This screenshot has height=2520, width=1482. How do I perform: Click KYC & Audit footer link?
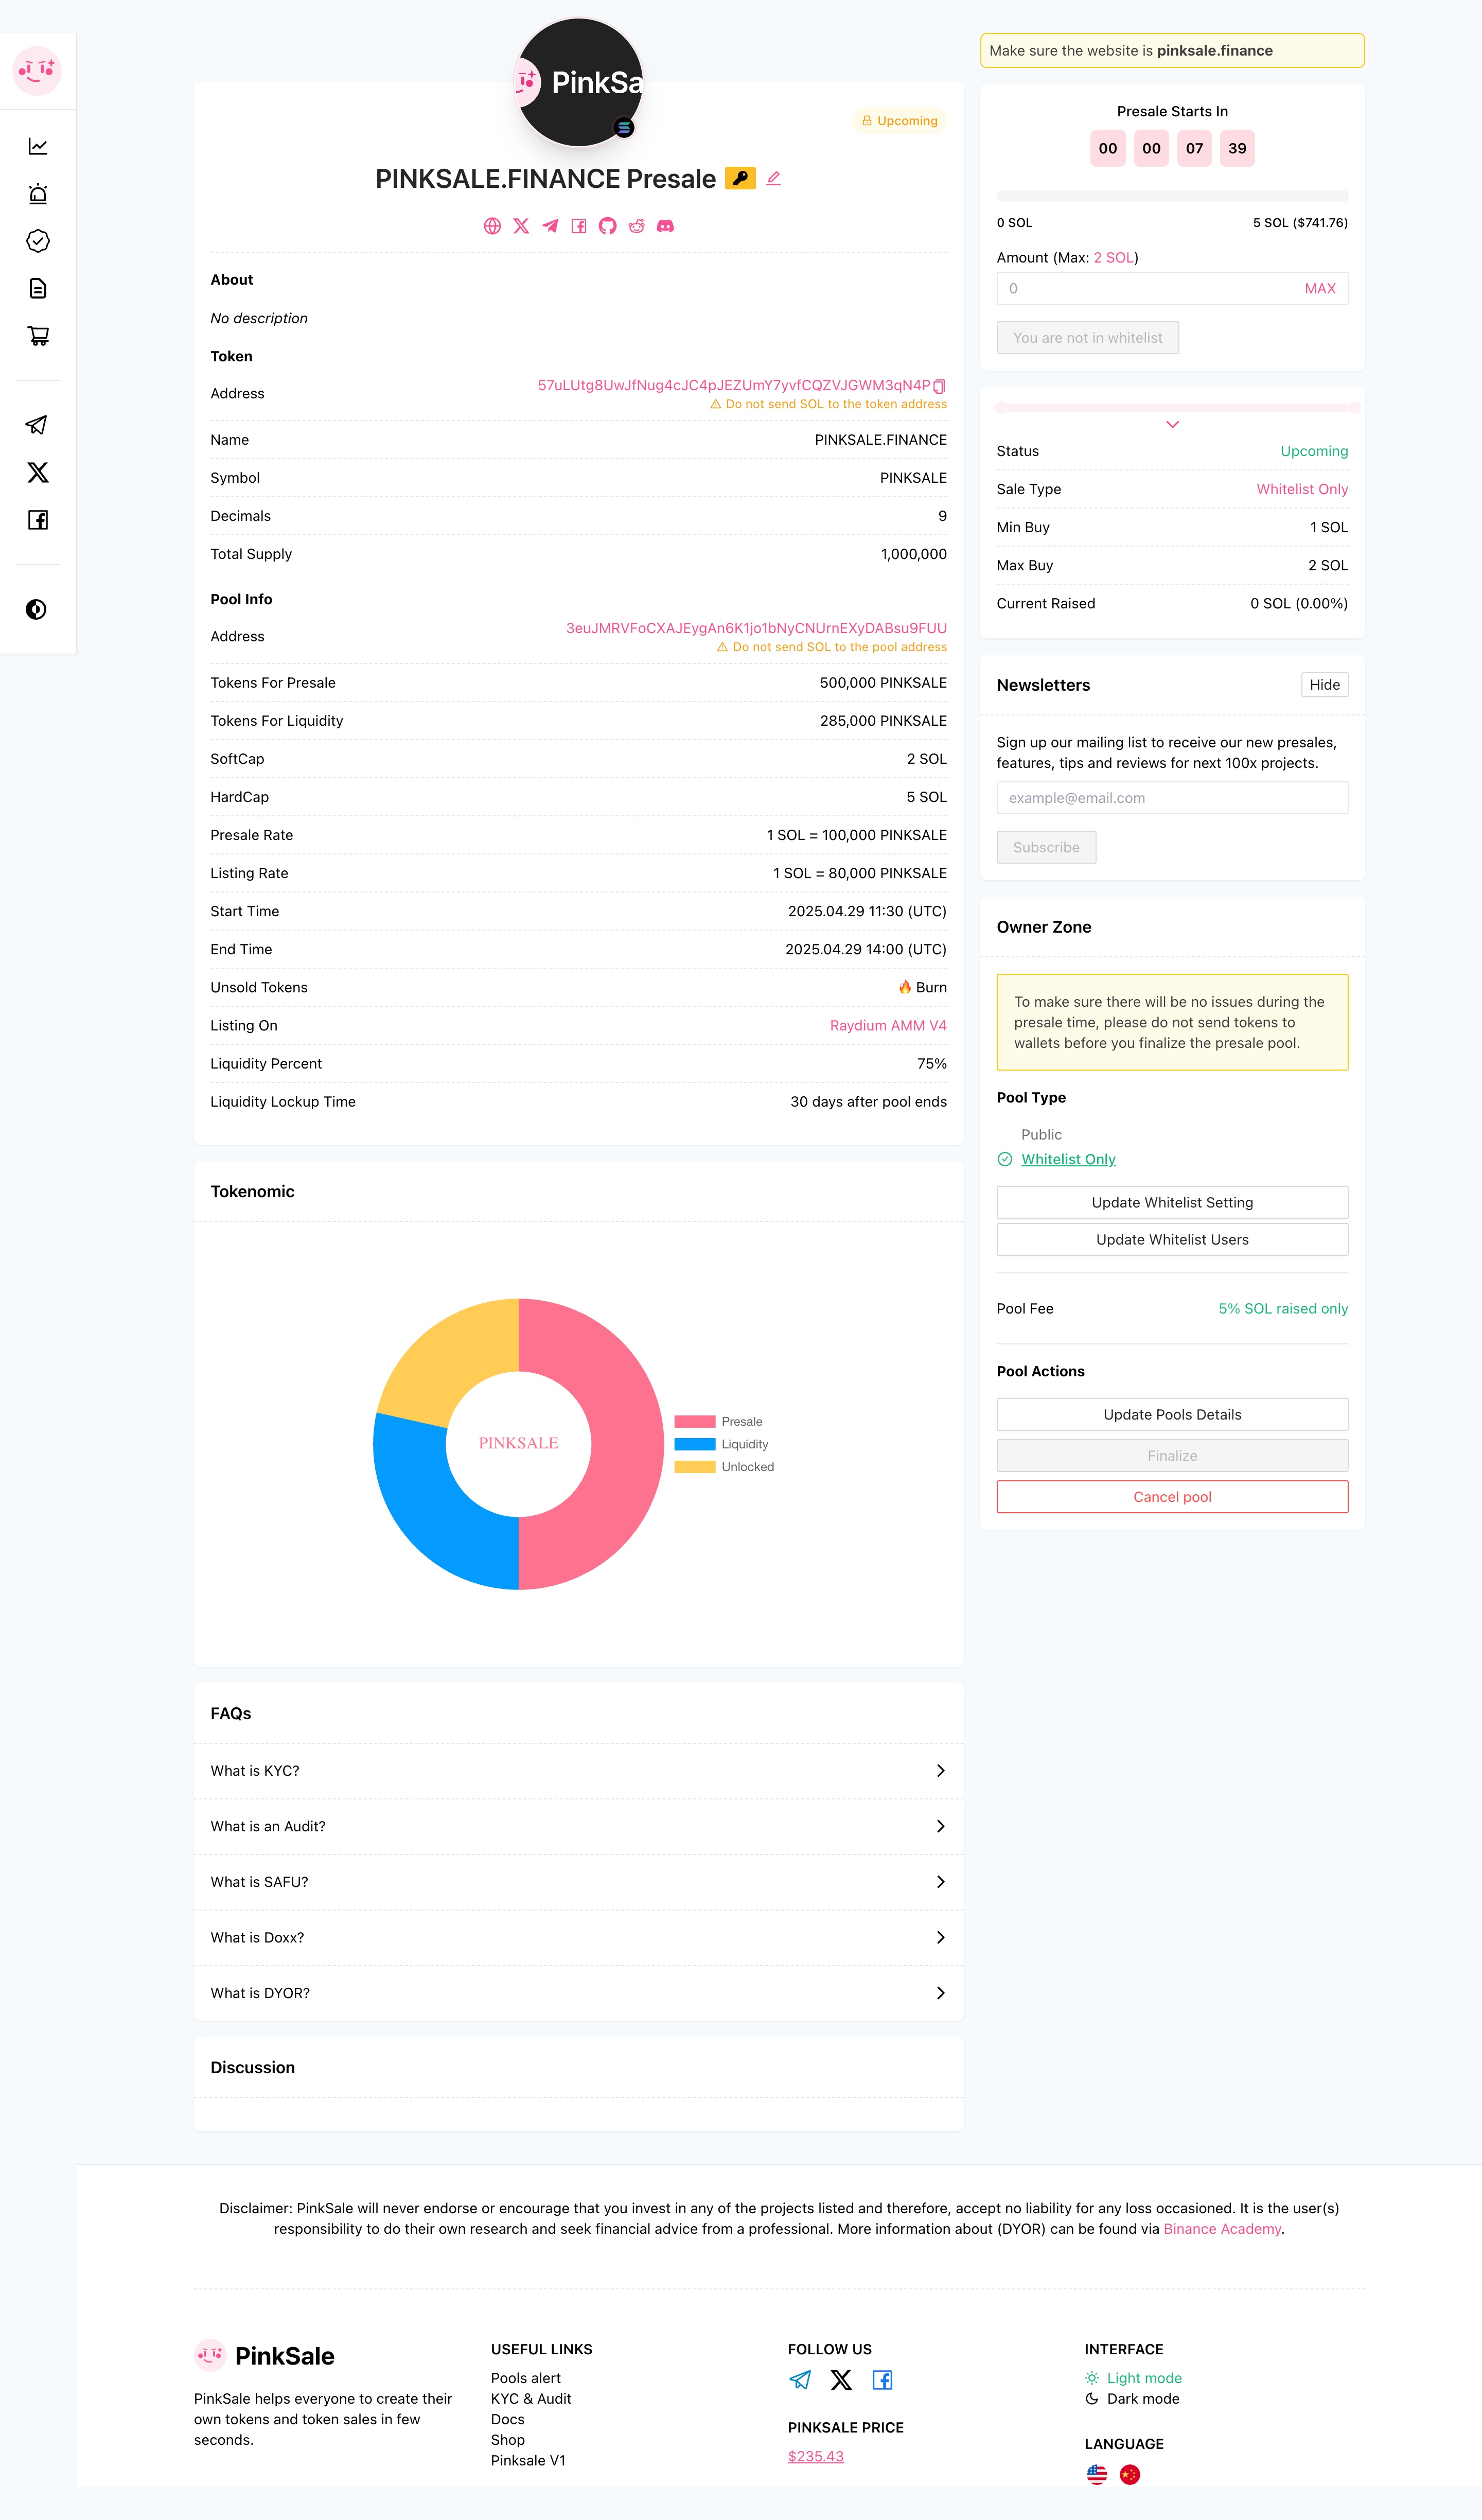coord(530,2399)
